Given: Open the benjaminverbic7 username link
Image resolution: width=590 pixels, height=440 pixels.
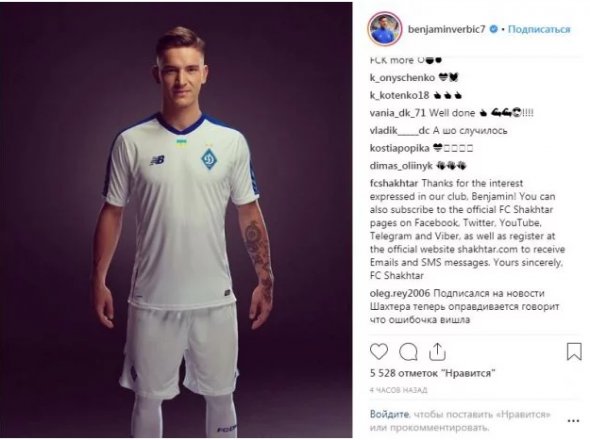Looking at the screenshot, I should pos(446,29).
